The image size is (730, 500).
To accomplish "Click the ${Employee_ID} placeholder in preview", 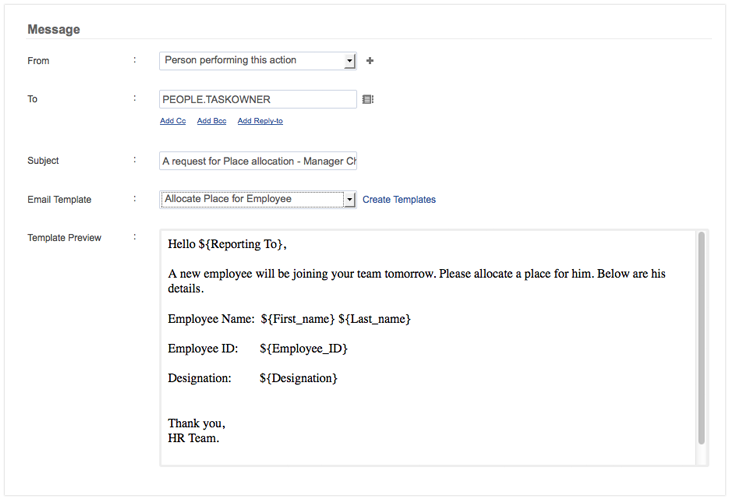I will (303, 349).
